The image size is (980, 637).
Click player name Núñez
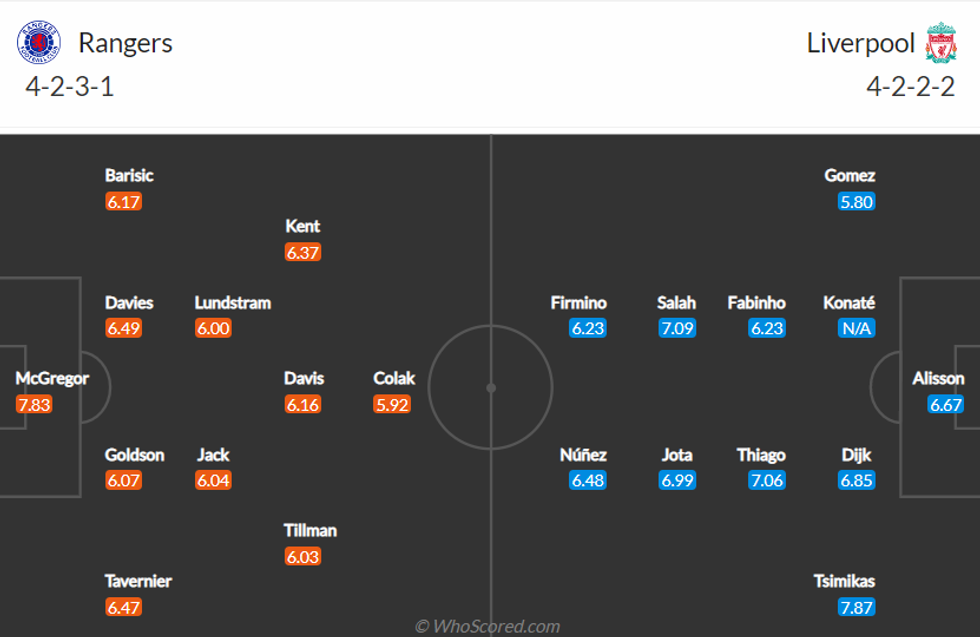pos(583,455)
